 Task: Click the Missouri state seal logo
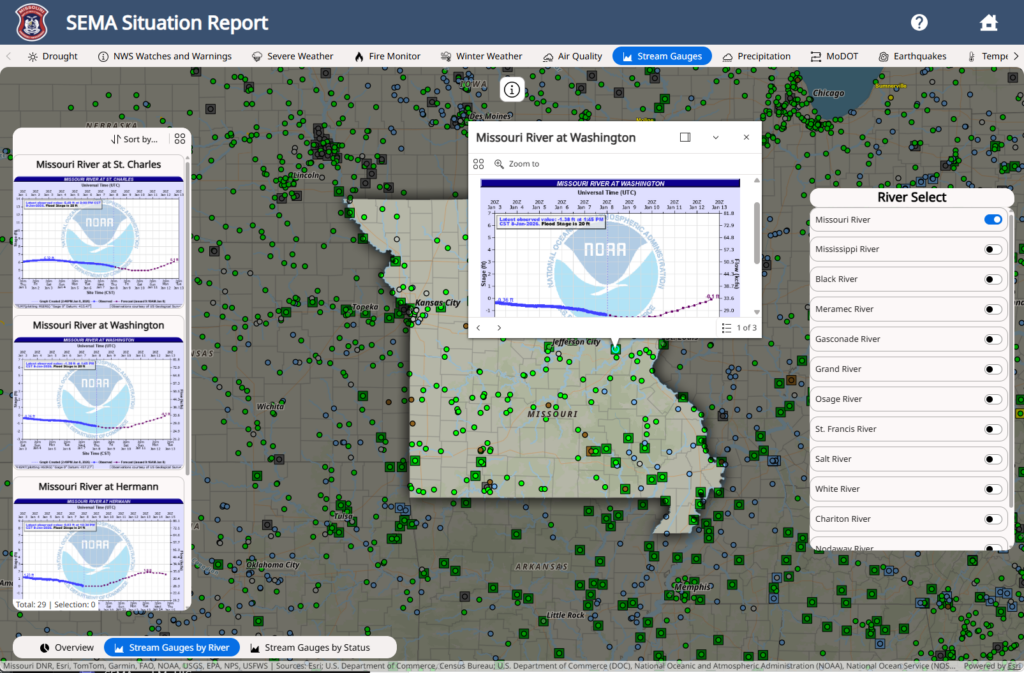click(31, 22)
